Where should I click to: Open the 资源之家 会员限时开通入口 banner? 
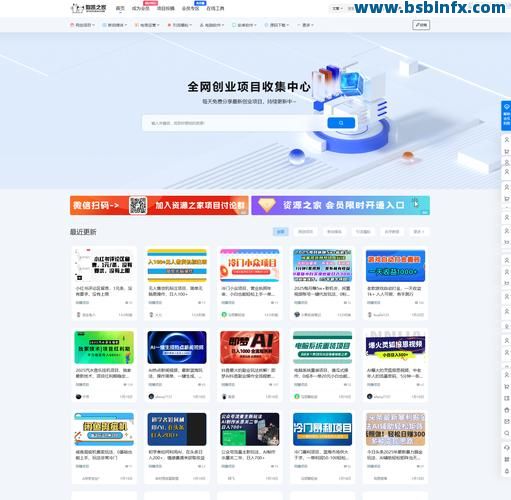coord(340,205)
